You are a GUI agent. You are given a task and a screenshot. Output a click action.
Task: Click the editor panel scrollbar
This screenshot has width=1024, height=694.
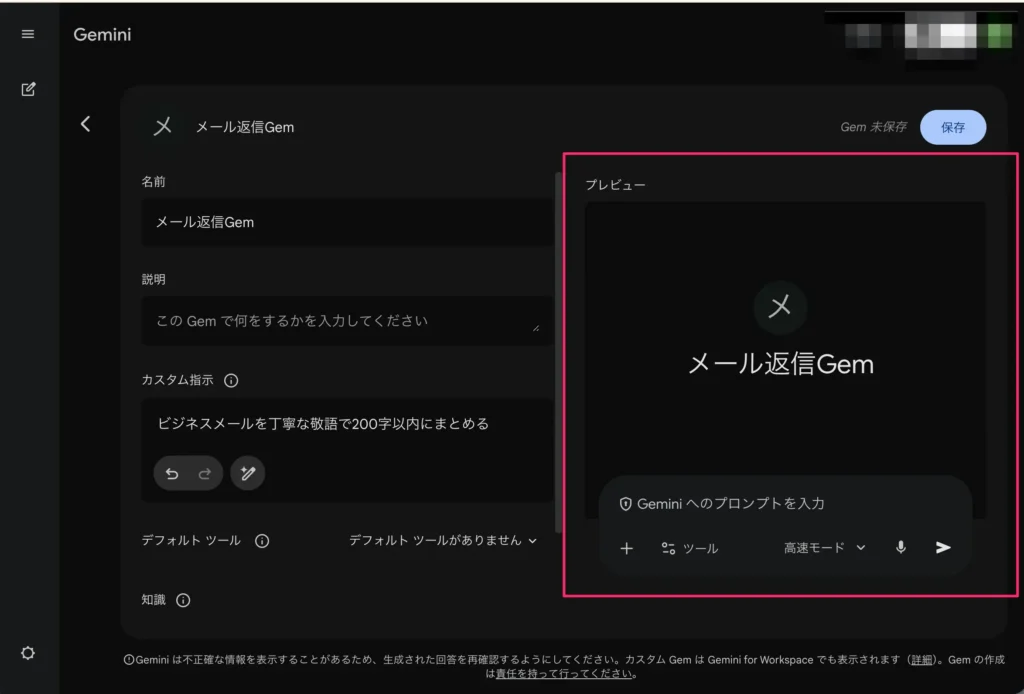558,353
